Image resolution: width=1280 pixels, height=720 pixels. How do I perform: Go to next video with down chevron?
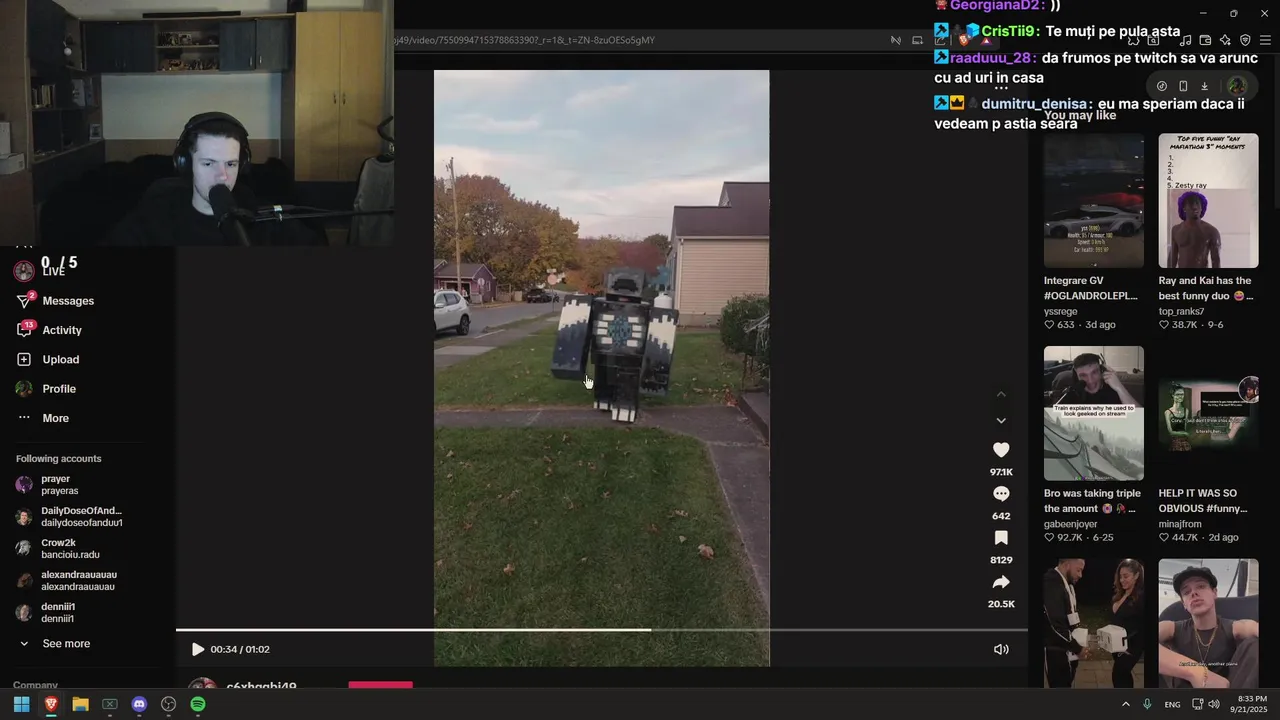[1001, 420]
